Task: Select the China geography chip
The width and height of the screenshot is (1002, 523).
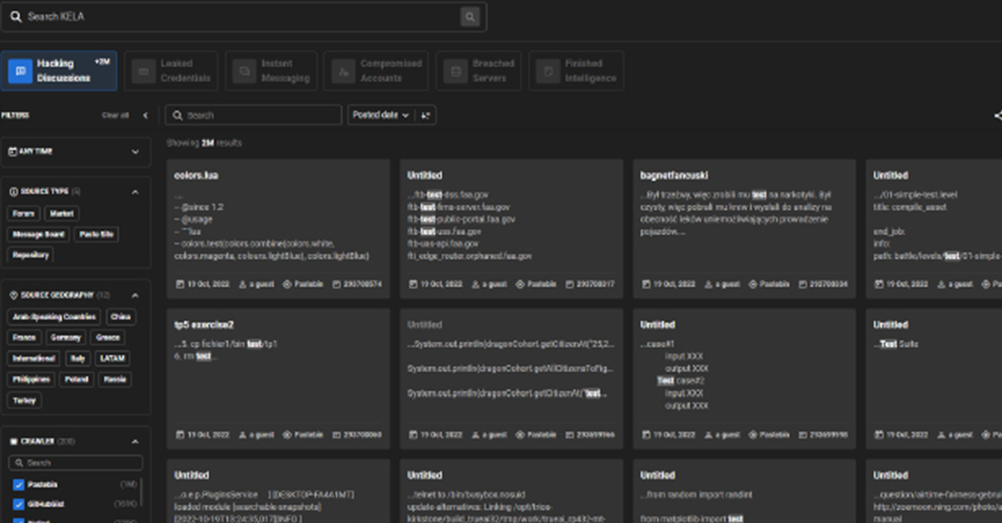Action: click(x=120, y=317)
